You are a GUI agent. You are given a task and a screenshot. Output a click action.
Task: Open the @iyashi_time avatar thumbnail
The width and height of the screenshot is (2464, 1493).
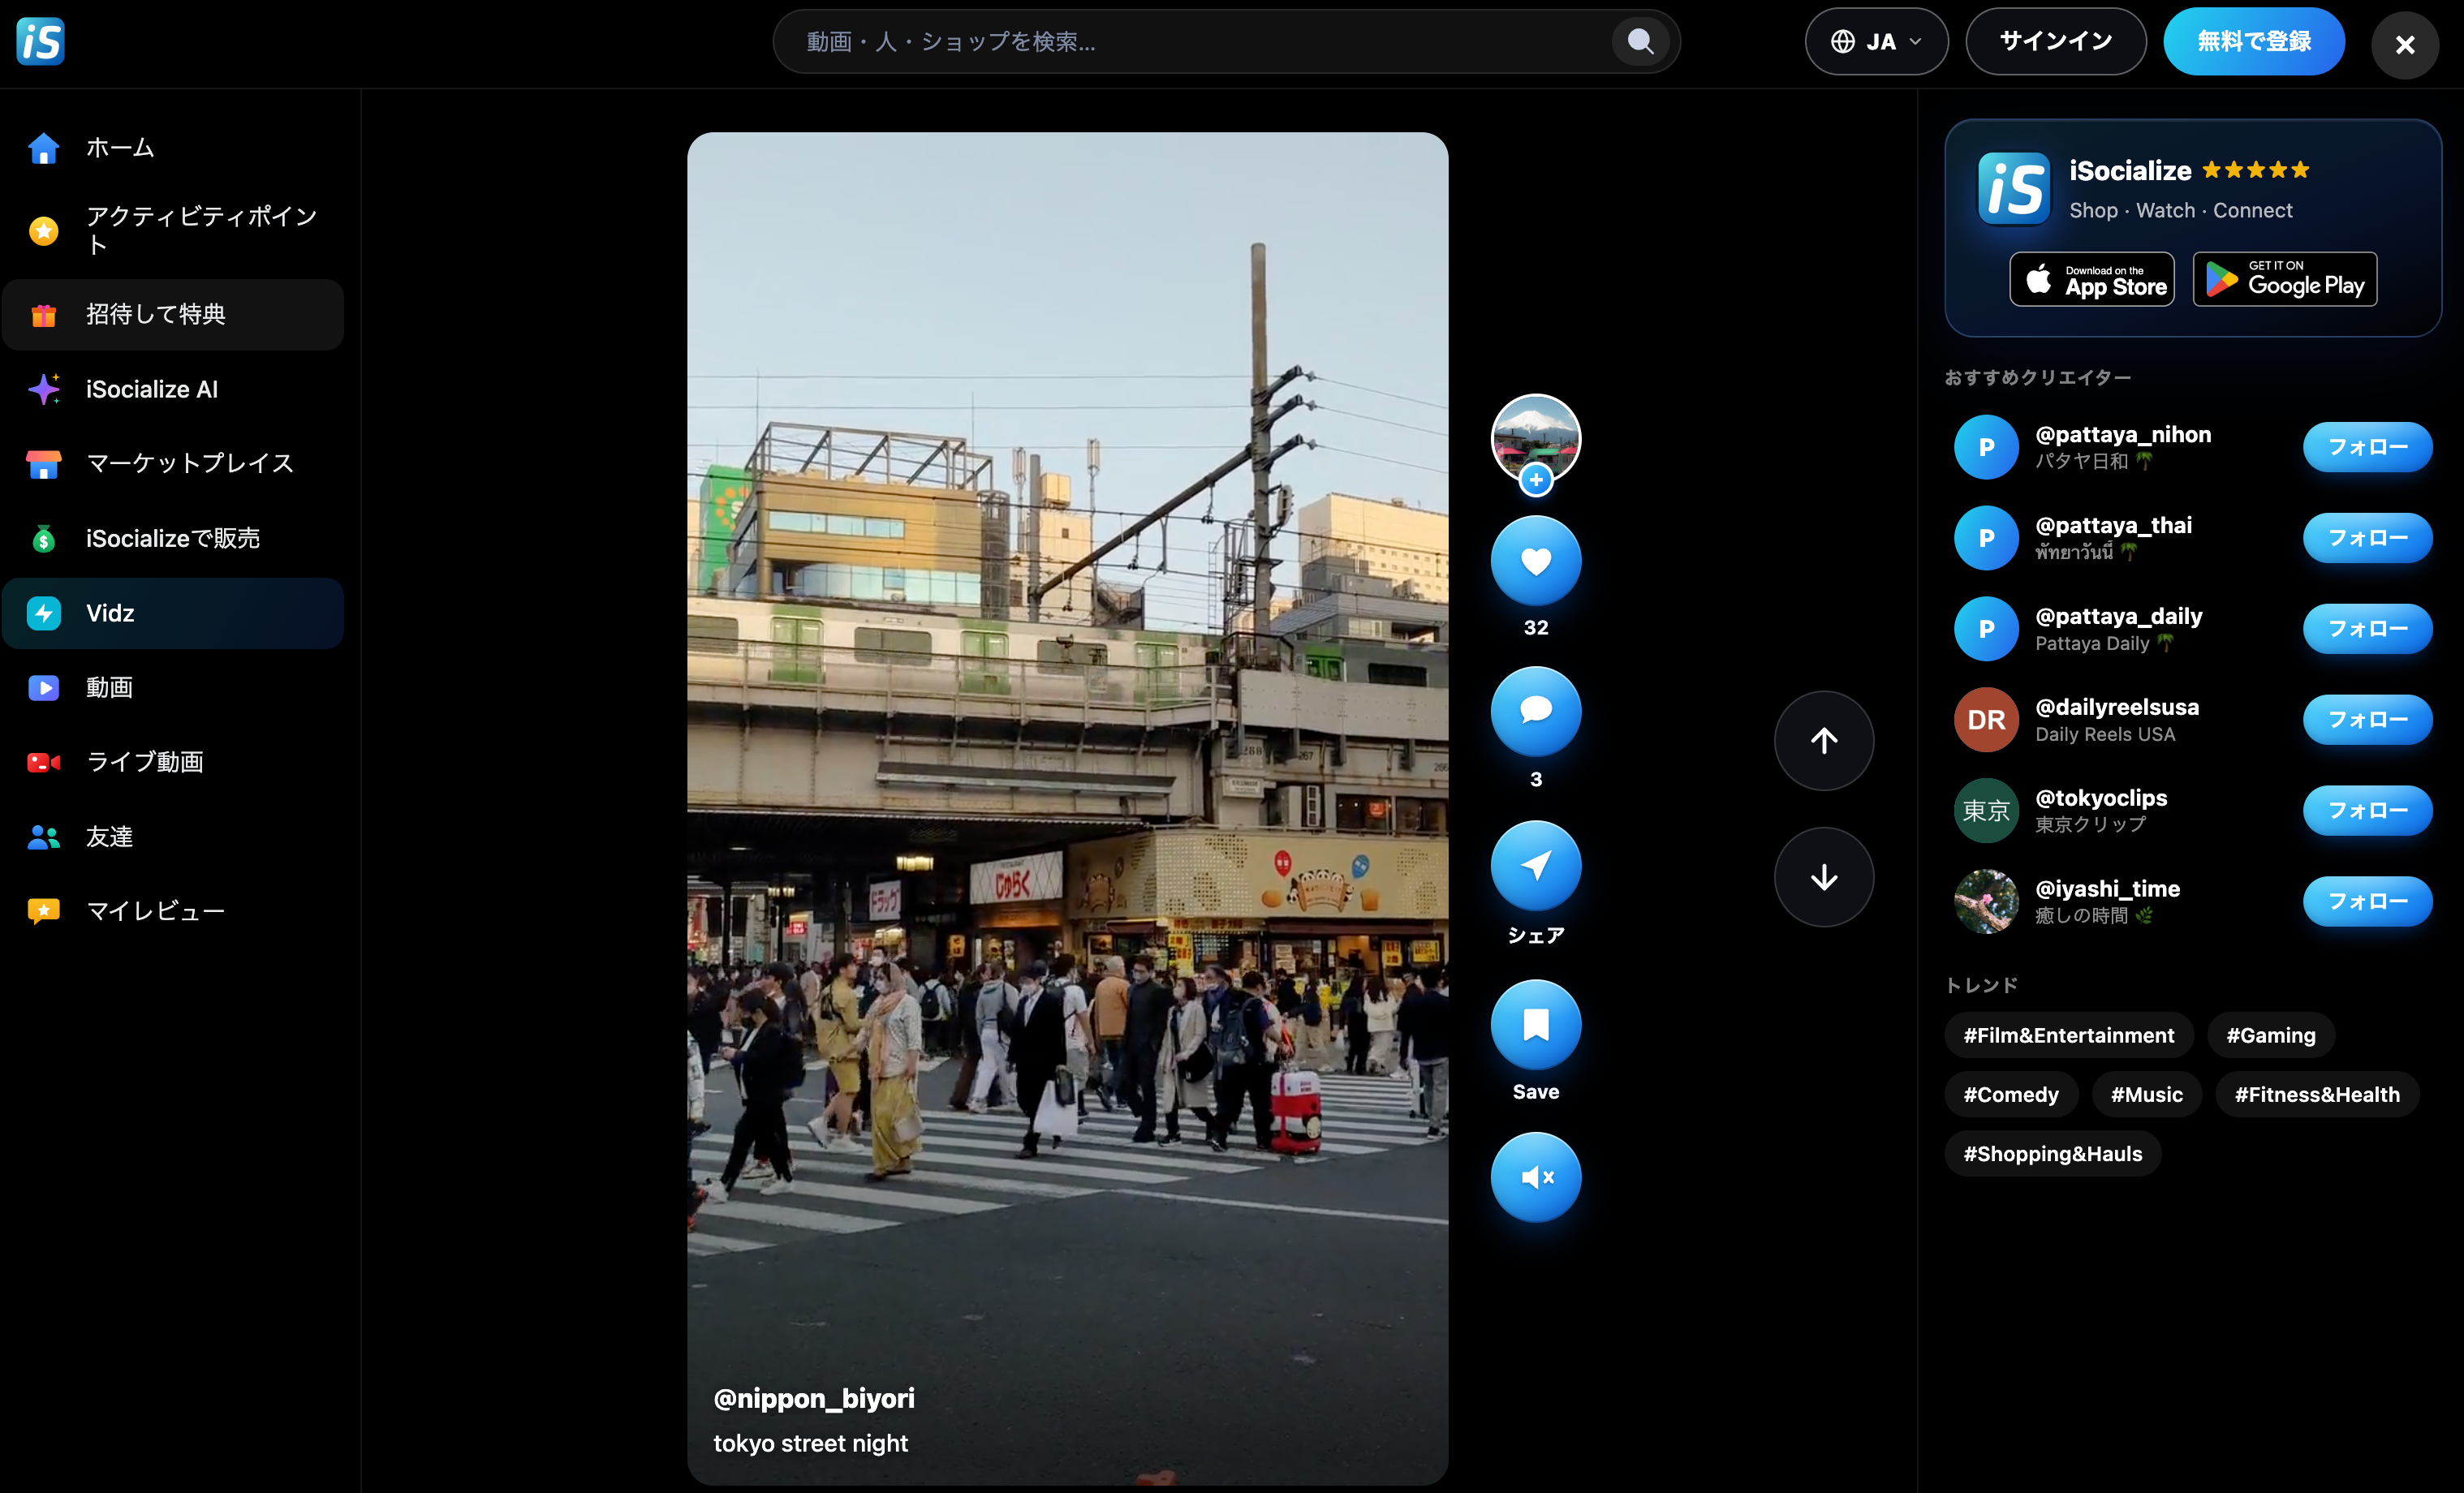pyautogui.click(x=1986, y=901)
